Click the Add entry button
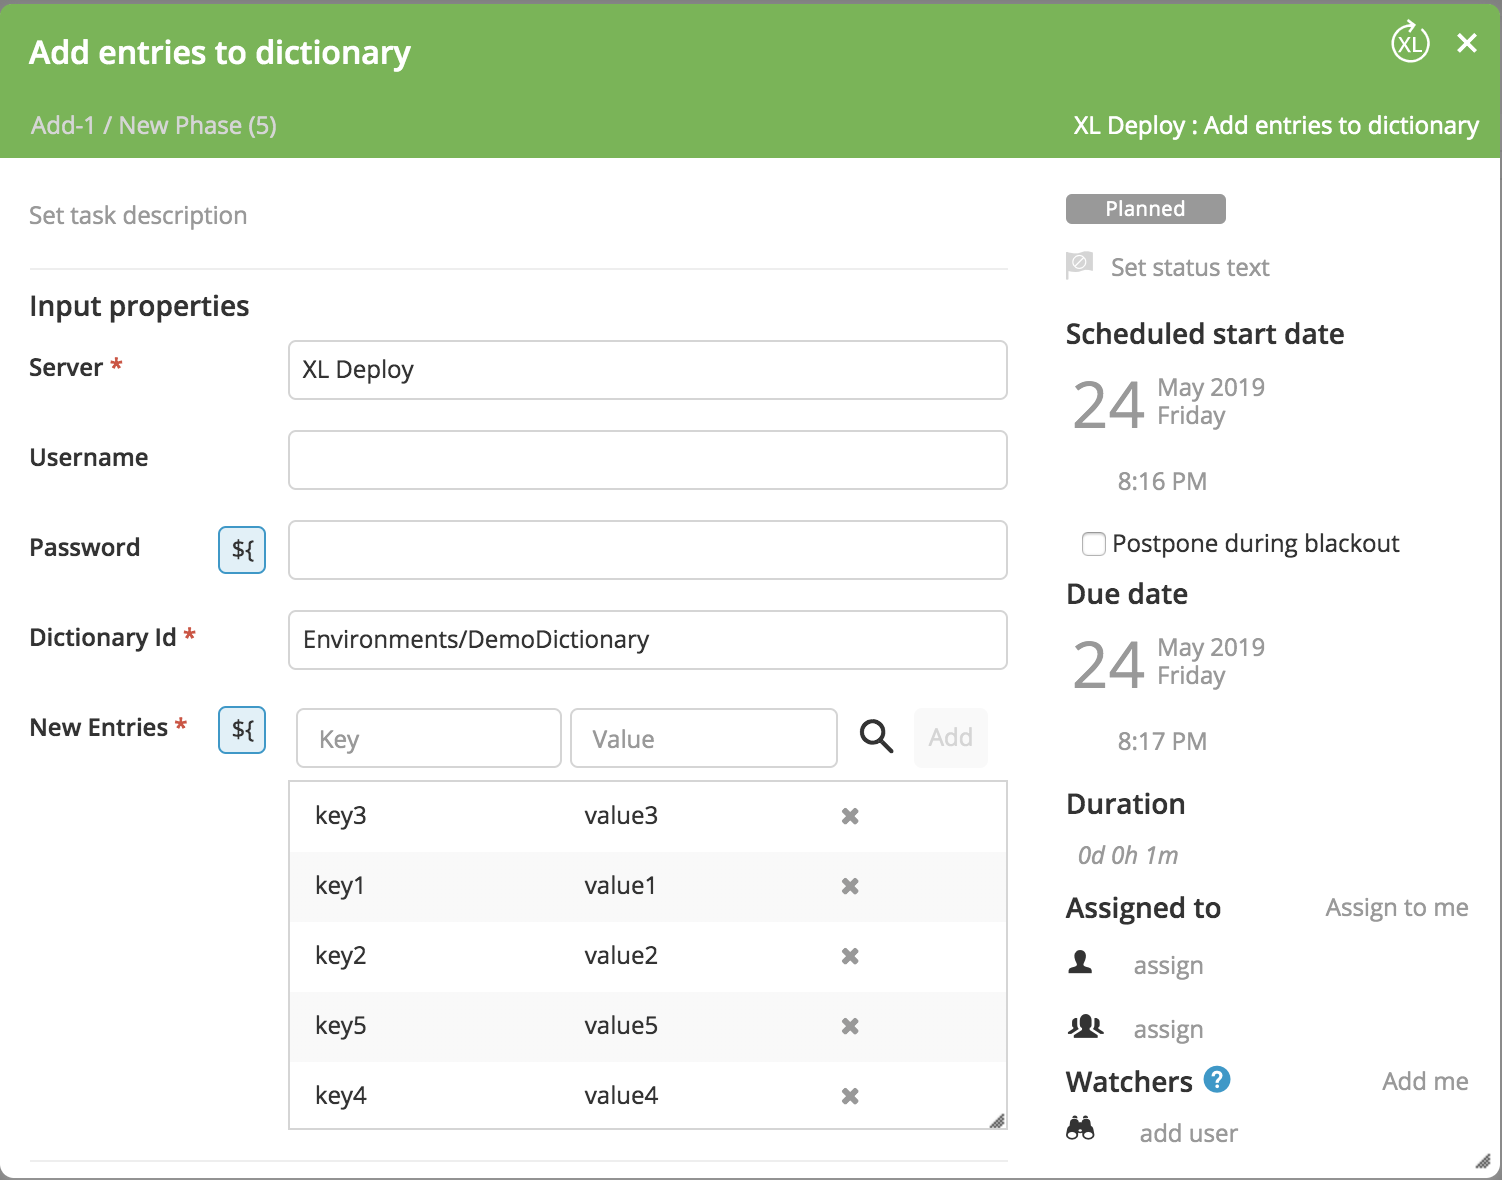The height and width of the screenshot is (1180, 1502). [950, 738]
